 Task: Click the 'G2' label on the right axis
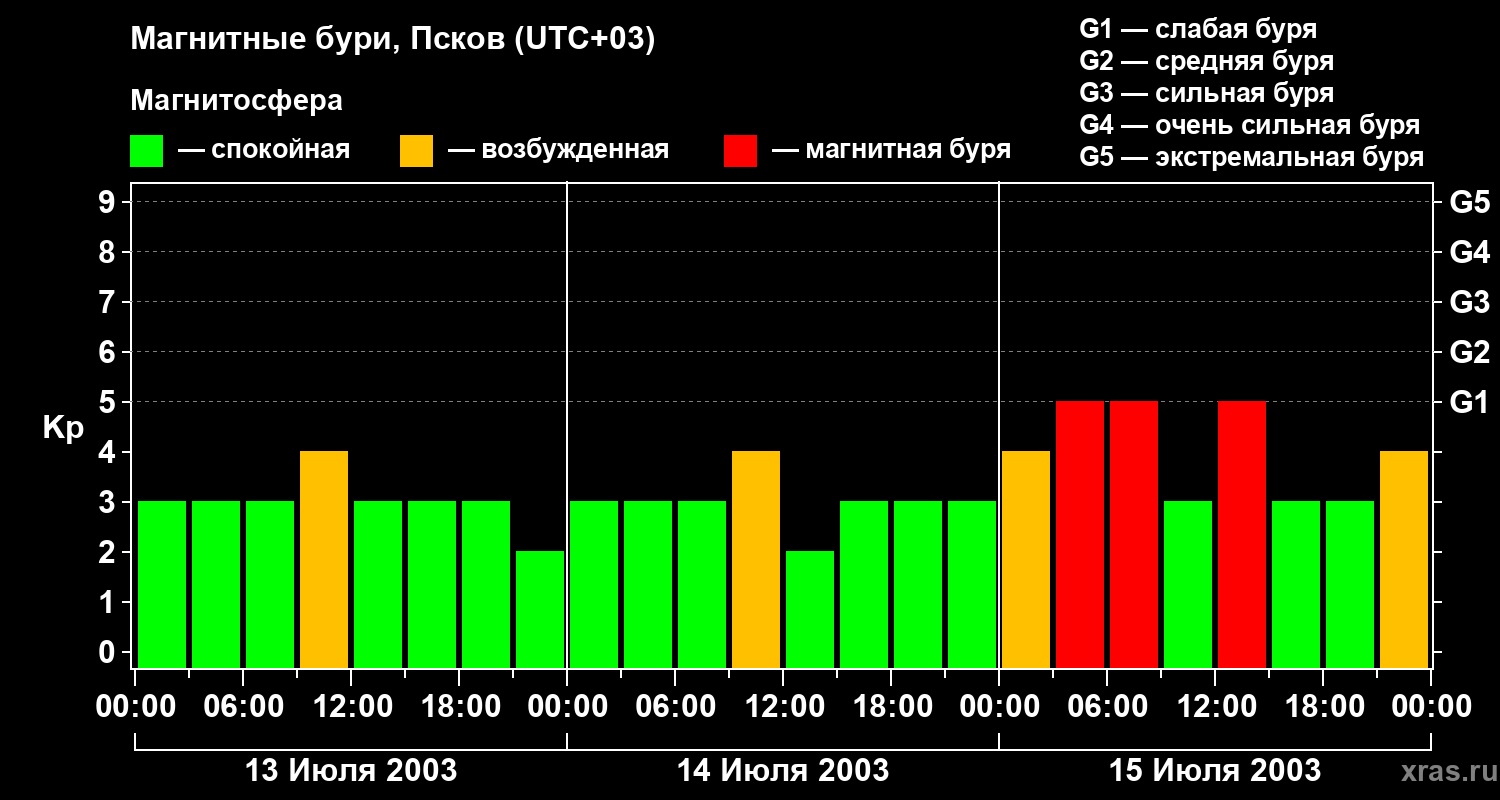pos(1469,352)
